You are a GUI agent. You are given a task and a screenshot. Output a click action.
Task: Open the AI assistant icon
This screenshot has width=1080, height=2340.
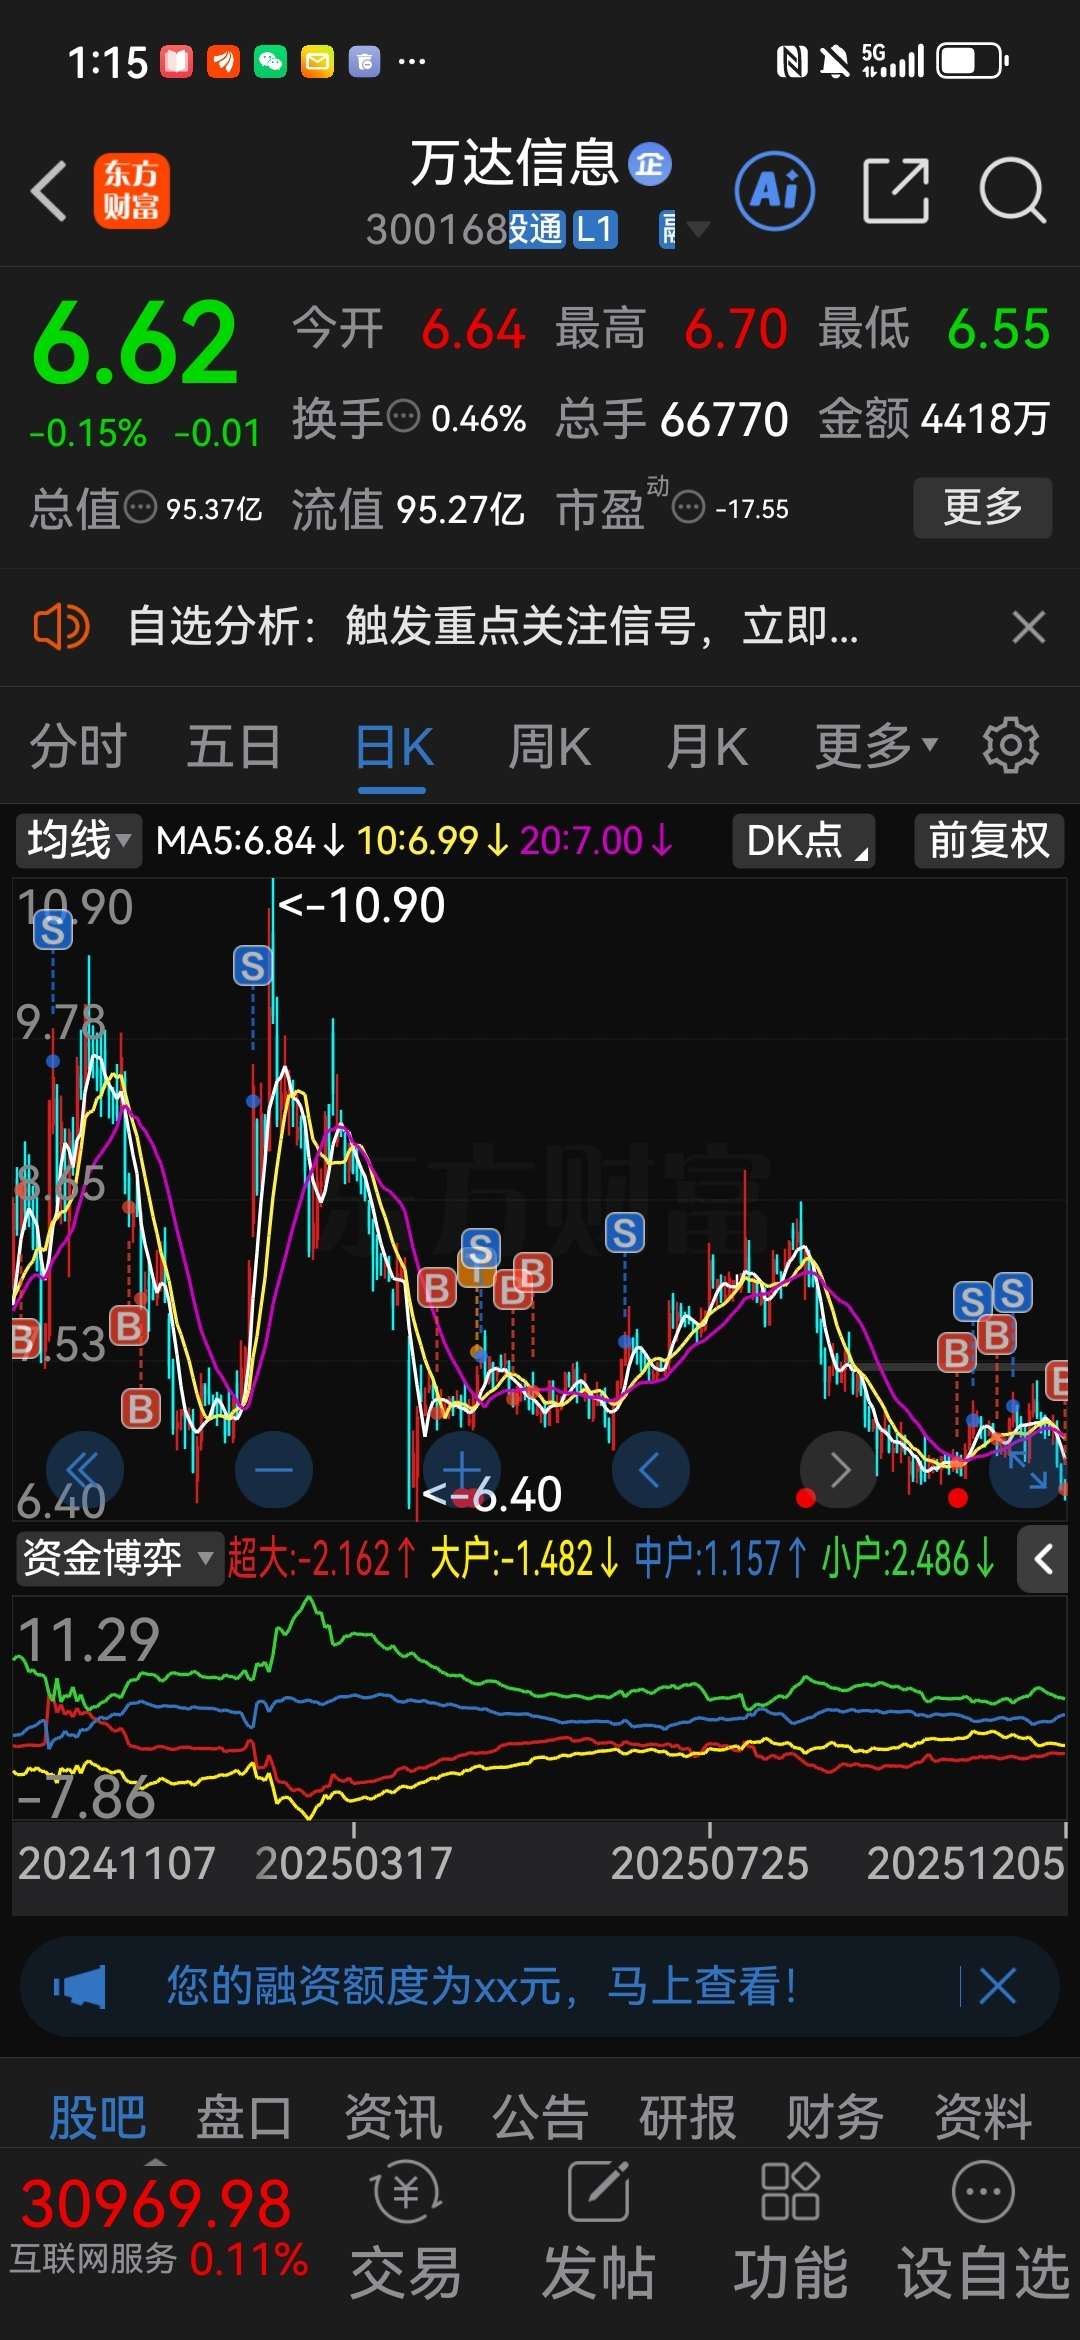(x=774, y=190)
